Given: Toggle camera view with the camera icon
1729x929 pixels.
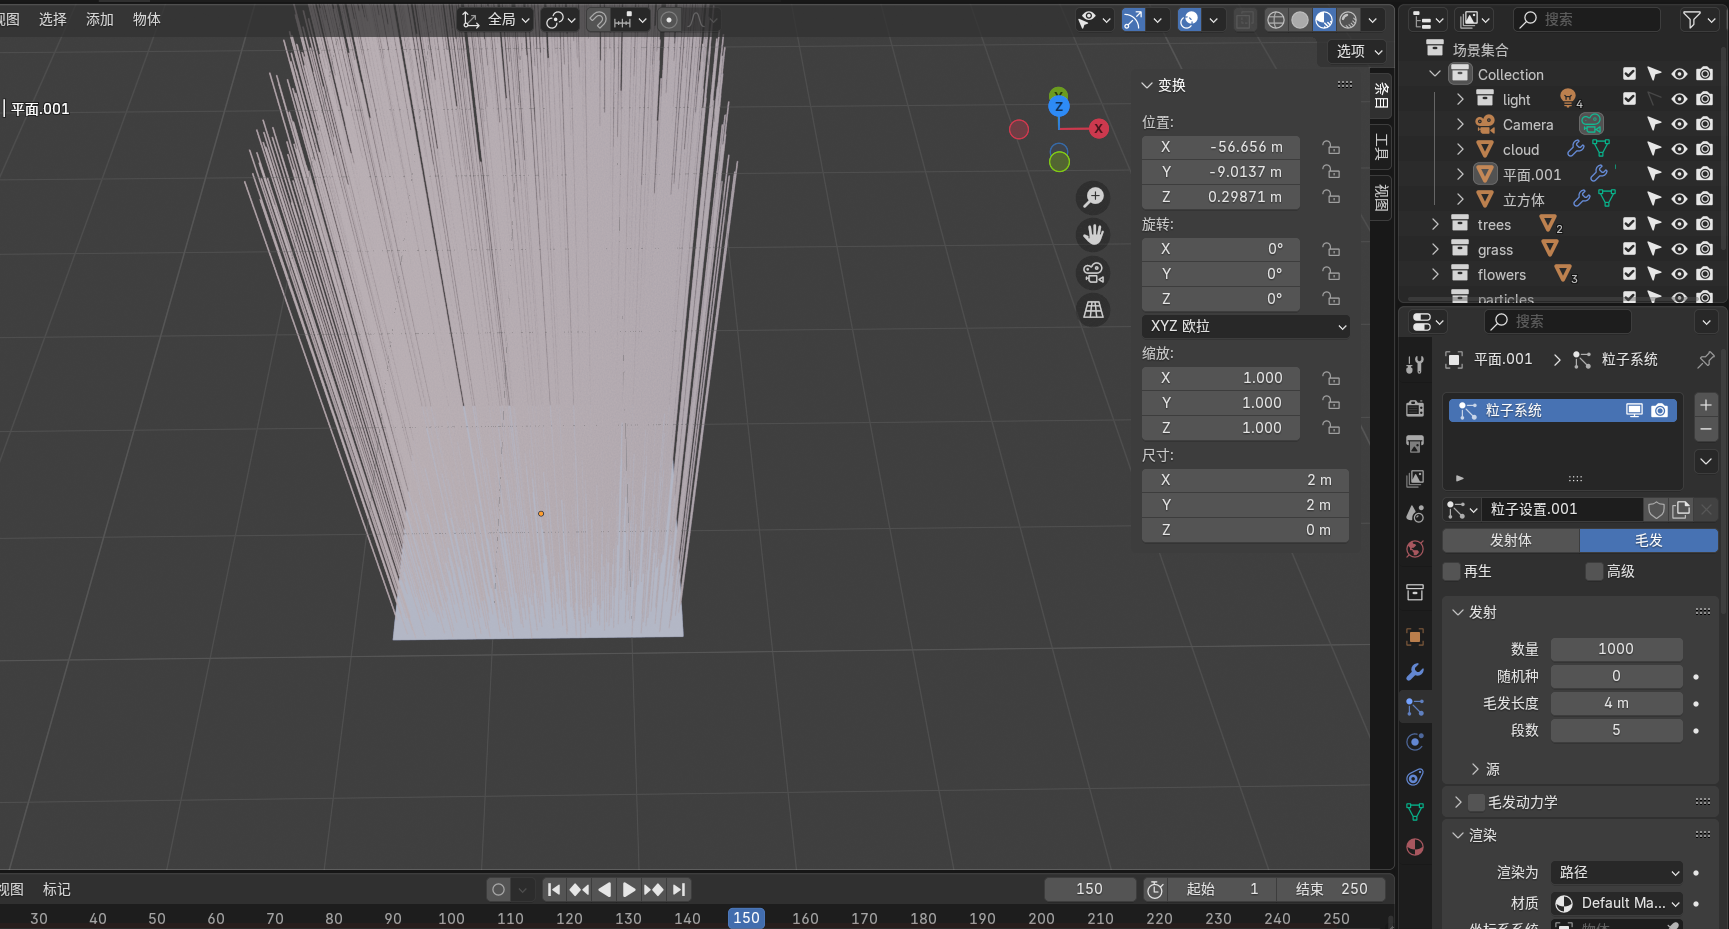Looking at the screenshot, I should 1094,272.
